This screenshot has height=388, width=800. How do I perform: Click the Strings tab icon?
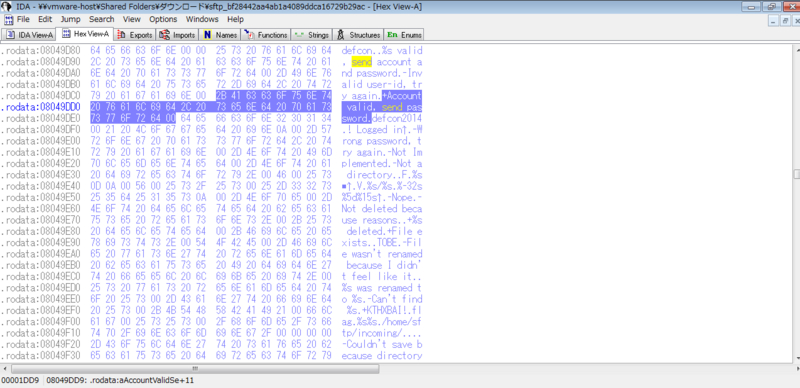click(x=299, y=35)
